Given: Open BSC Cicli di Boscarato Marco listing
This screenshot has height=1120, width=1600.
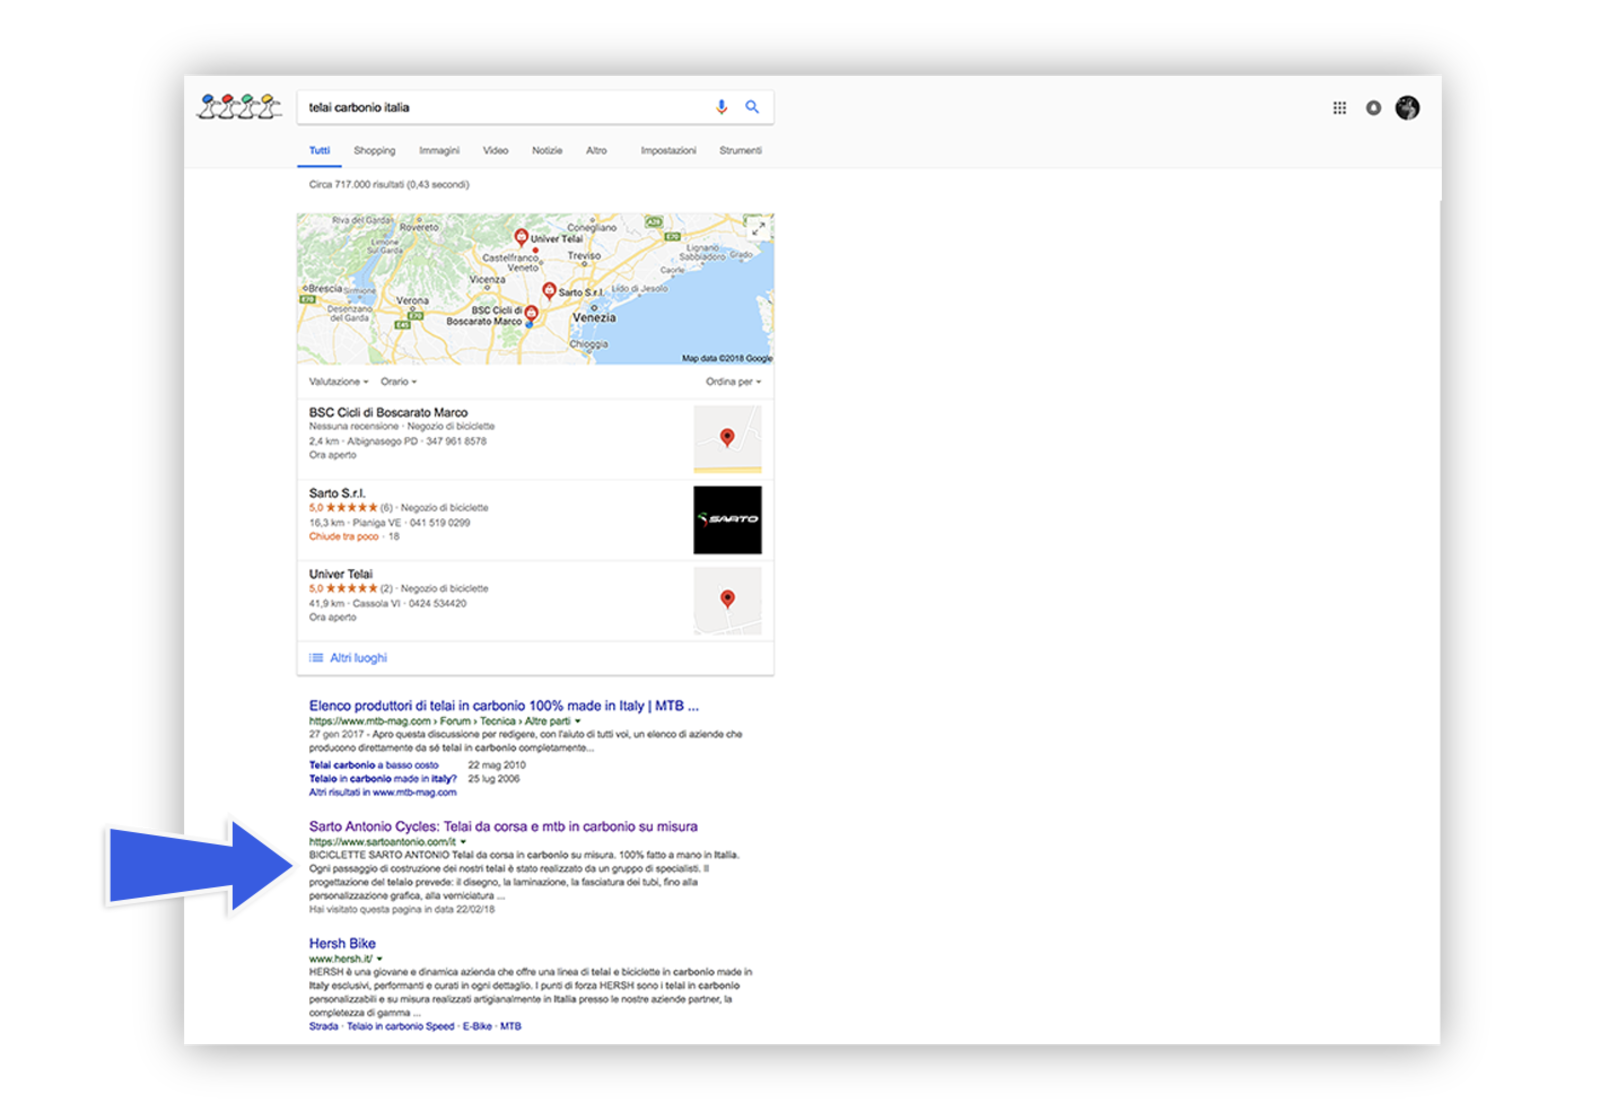Looking at the screenshot, I should pyautogui.click(x=388, y=412).
